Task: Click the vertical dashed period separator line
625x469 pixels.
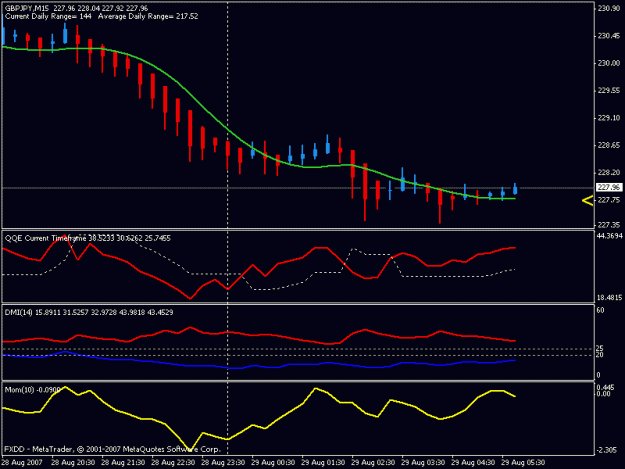Action: point(228,227)
